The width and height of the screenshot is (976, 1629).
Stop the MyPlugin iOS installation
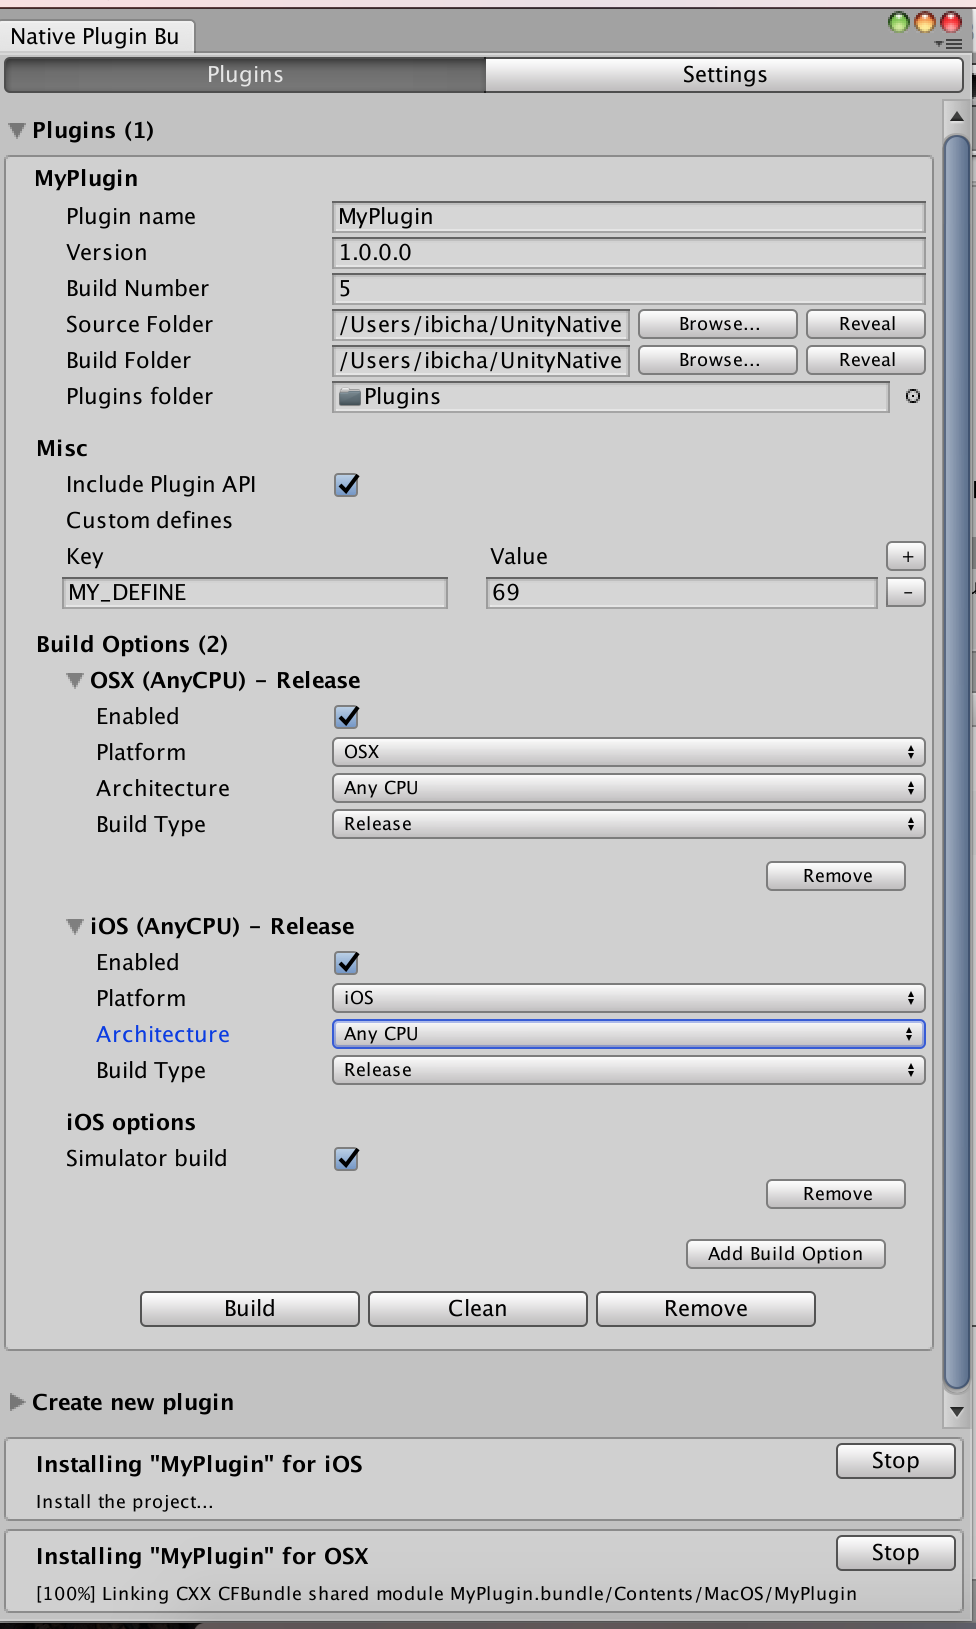895,1461
